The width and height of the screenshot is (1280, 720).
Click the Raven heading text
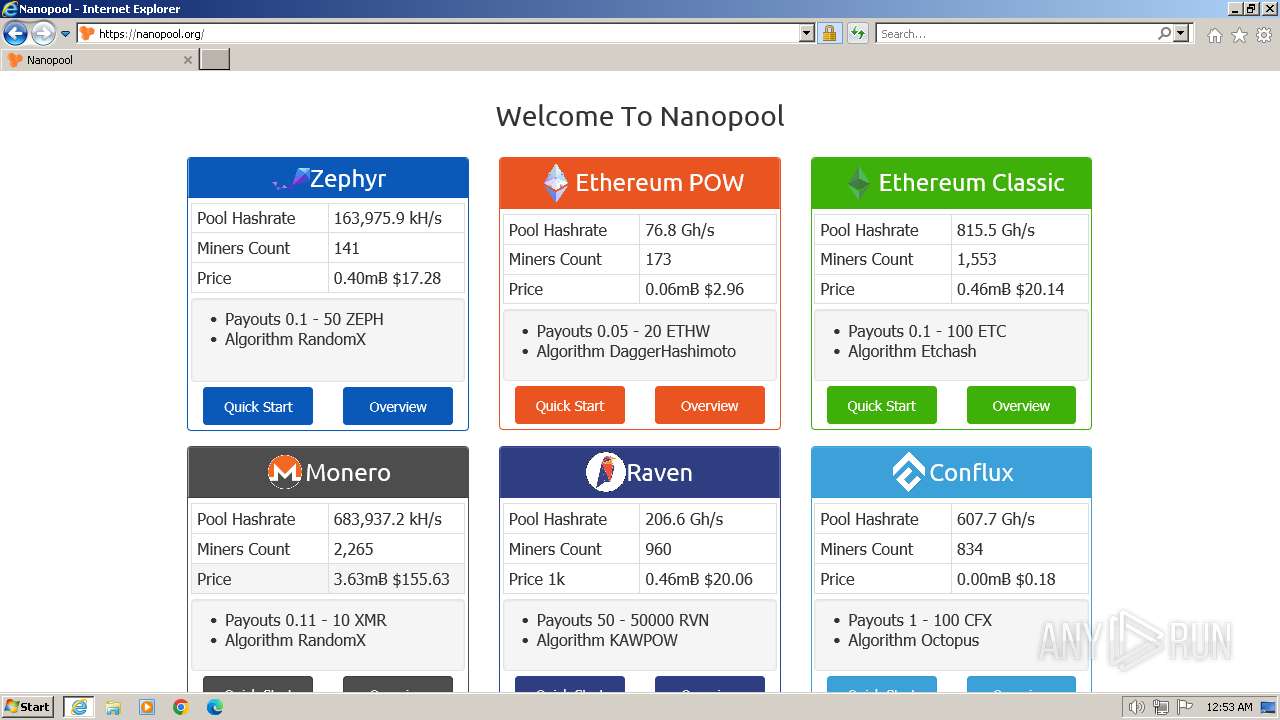tap(659, 472)
